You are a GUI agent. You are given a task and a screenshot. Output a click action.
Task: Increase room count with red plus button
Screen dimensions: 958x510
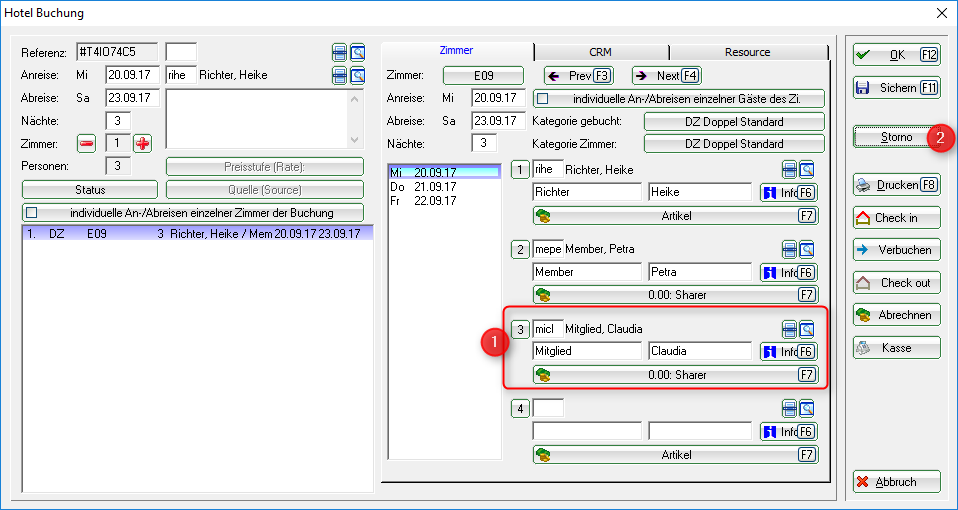click(x=143, y=144)
